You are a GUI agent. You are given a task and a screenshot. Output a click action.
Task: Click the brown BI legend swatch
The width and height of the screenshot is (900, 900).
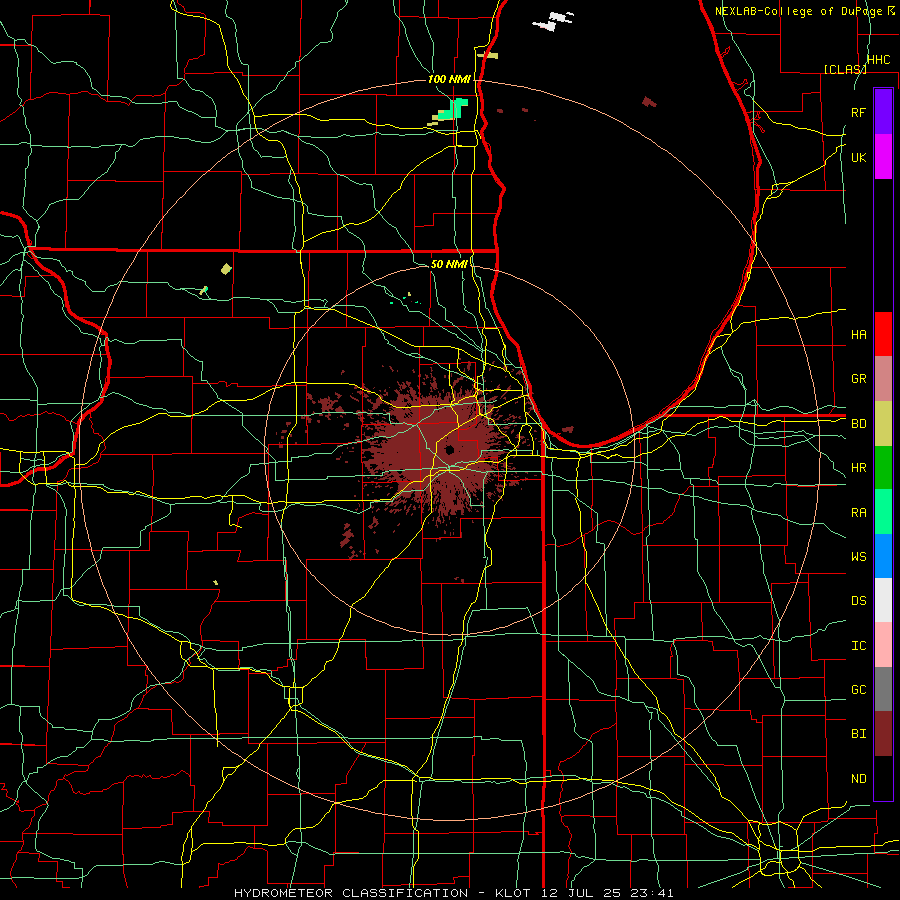click(883, 734)
